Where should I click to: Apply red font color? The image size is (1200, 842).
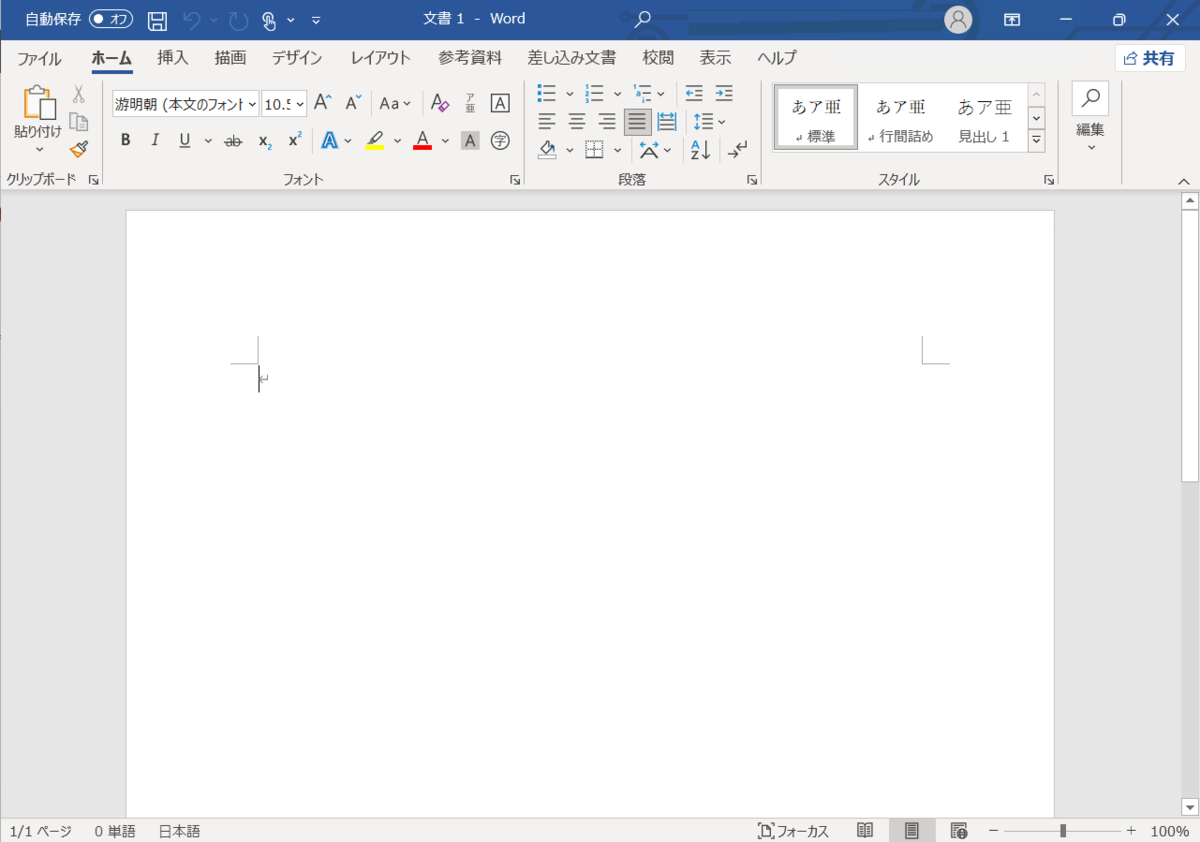click(x=422, y=140)
